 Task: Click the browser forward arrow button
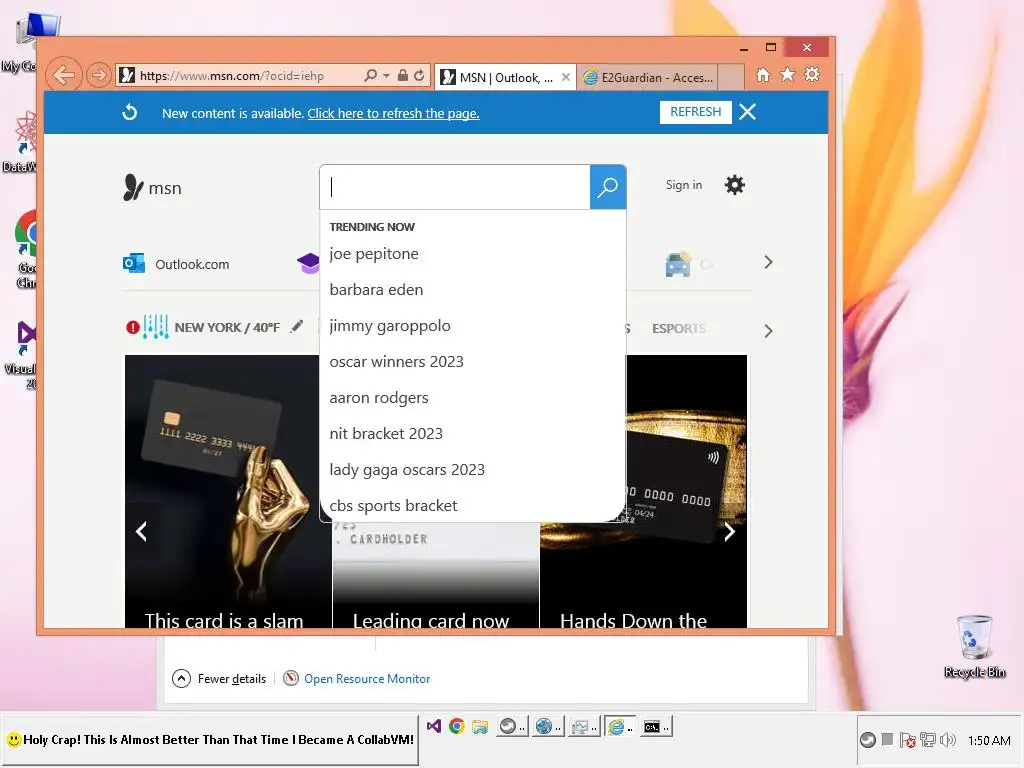(x=99, y=75)
